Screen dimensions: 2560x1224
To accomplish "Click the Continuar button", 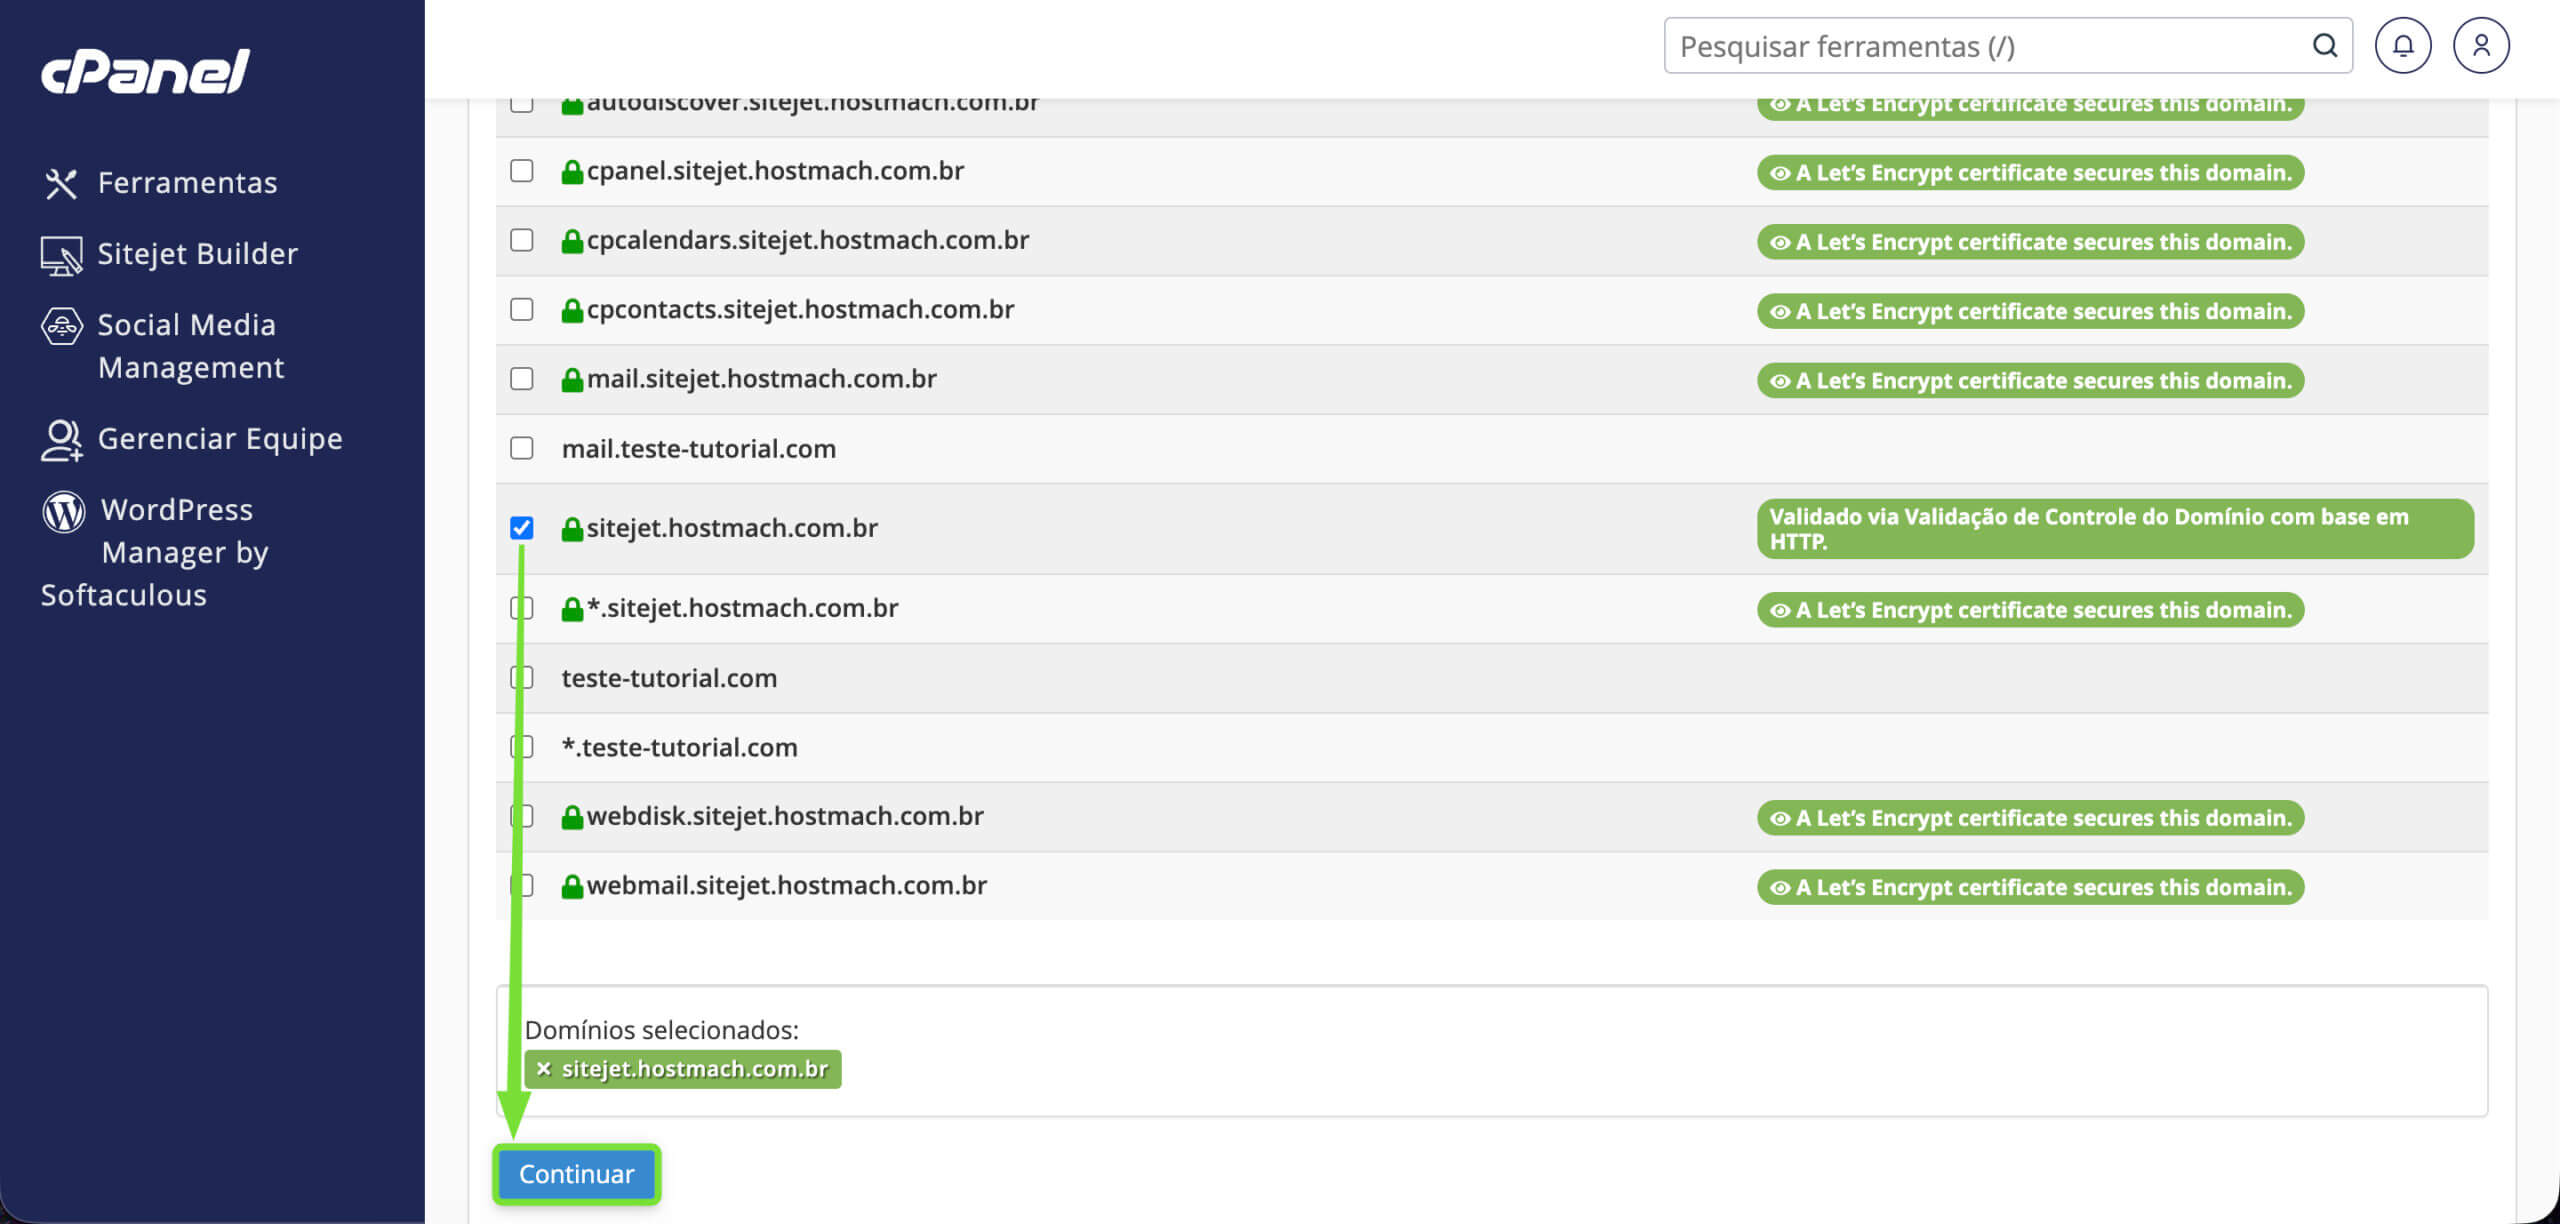I will pos(577,1174).
